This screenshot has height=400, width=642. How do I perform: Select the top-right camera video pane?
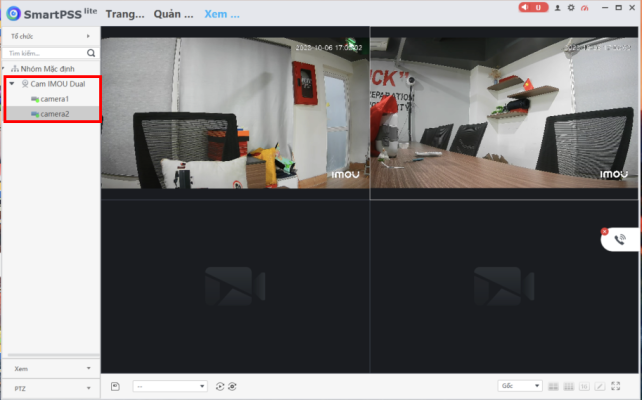pos(504,113)
